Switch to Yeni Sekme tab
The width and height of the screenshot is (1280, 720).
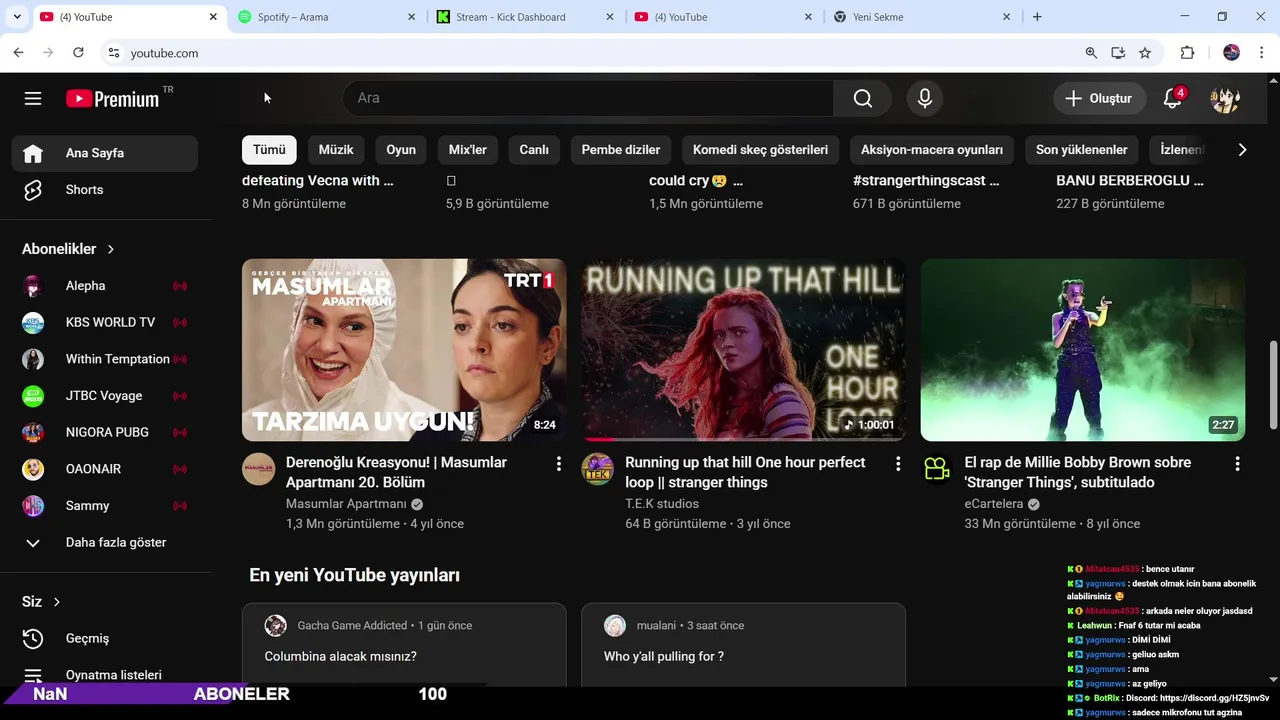pyautogui.click(x=922, y=17)
